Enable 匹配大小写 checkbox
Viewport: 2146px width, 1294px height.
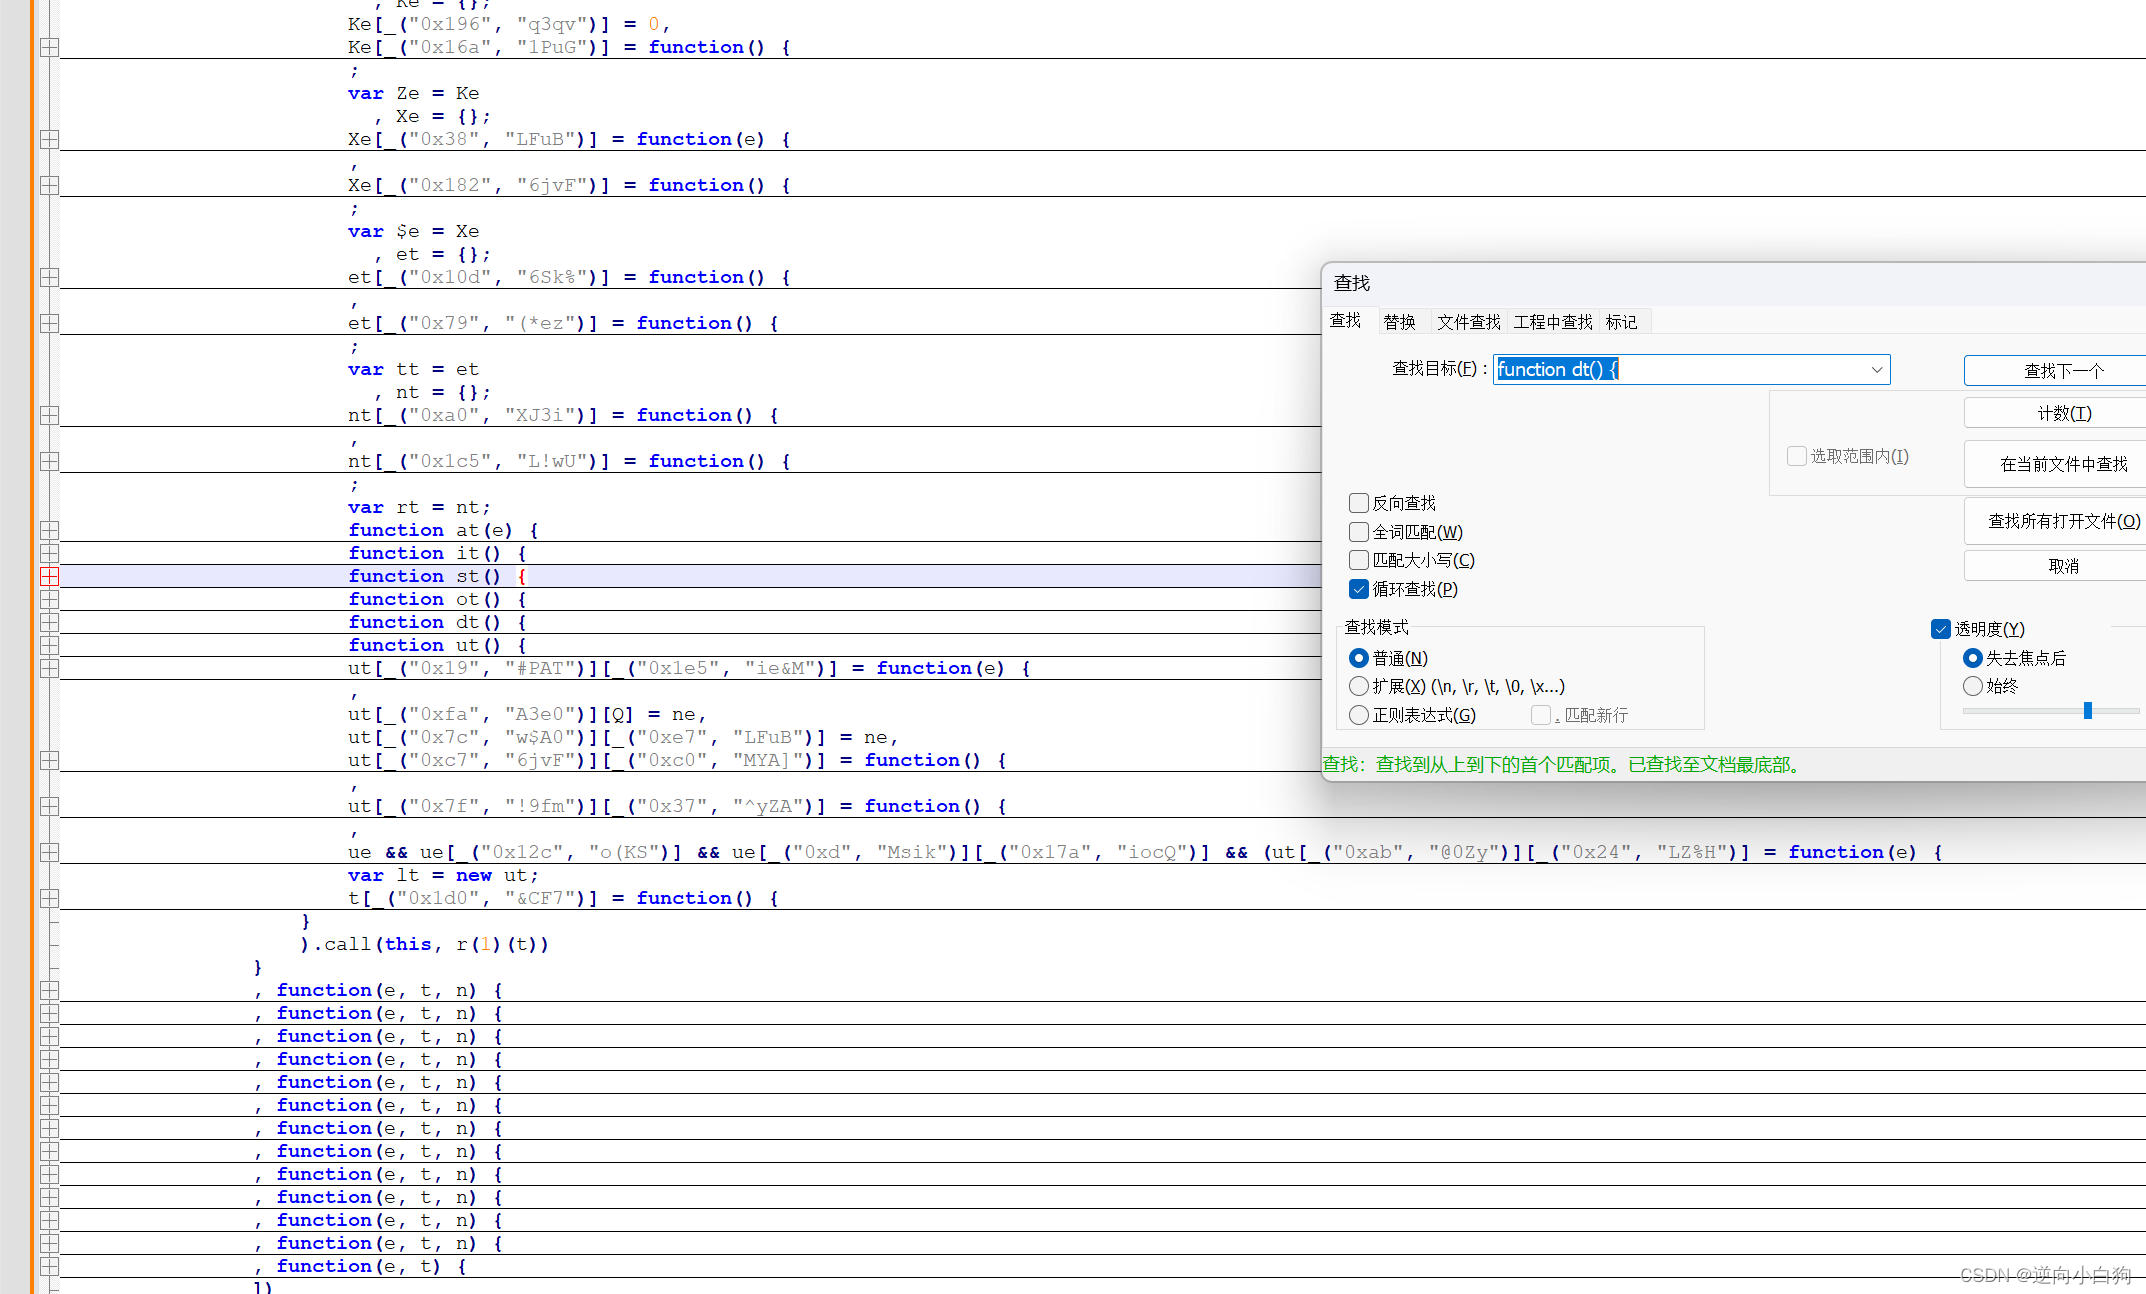(x=1358, y=560)
